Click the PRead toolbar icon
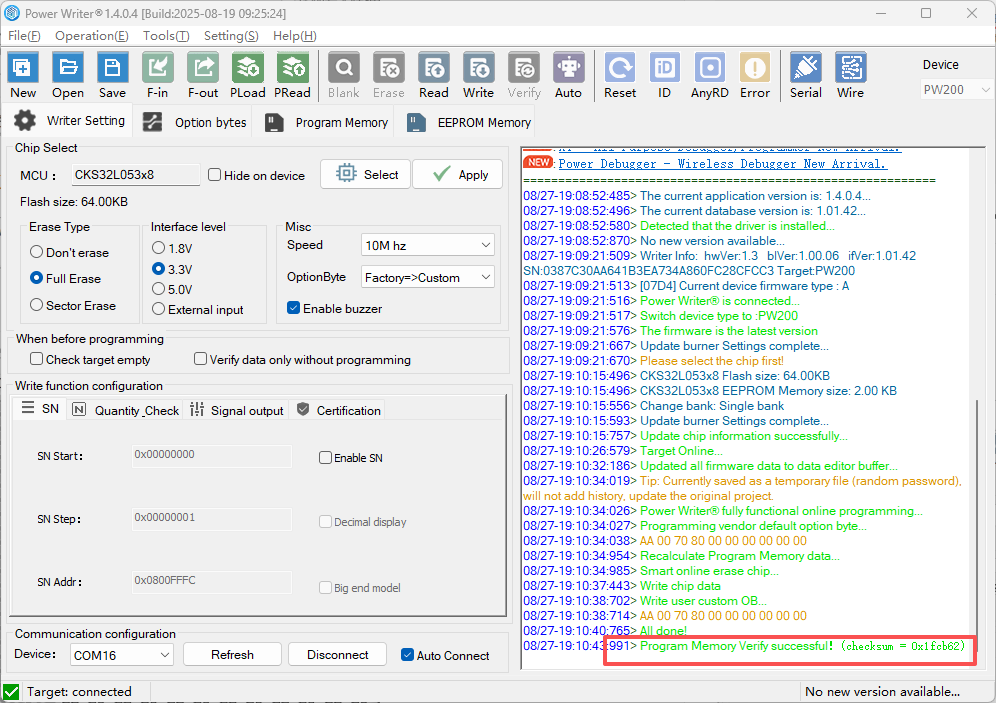996x703 pixels. click(292, 68)
